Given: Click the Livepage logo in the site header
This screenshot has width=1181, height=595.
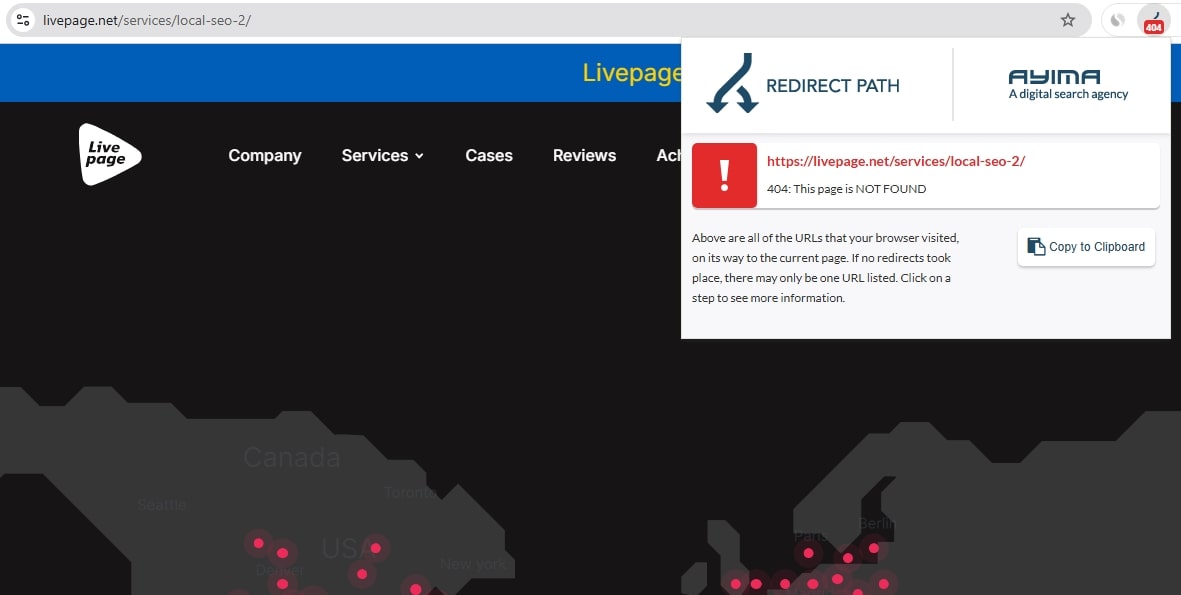Looking at the screenshot, I should [x=109, y=155].
